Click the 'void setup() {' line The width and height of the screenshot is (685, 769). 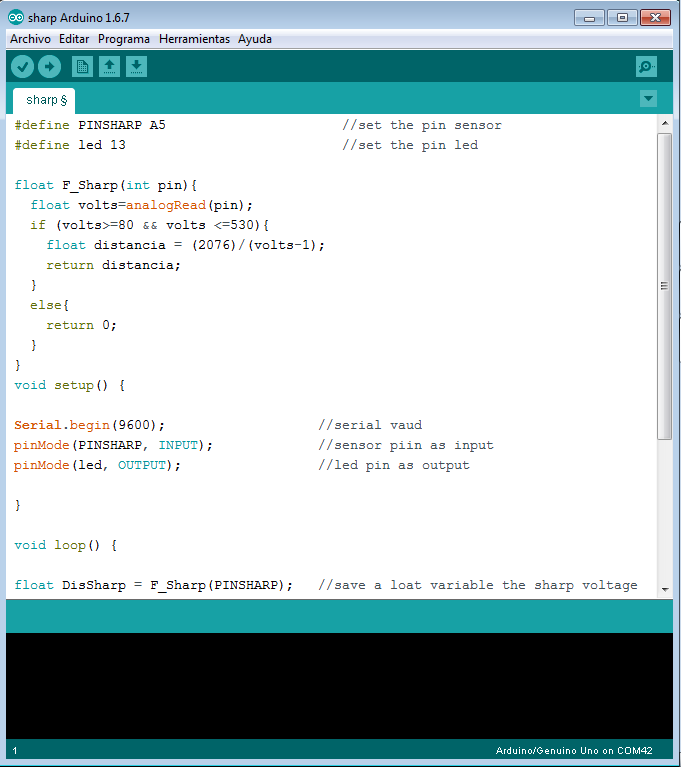point(70,385)
